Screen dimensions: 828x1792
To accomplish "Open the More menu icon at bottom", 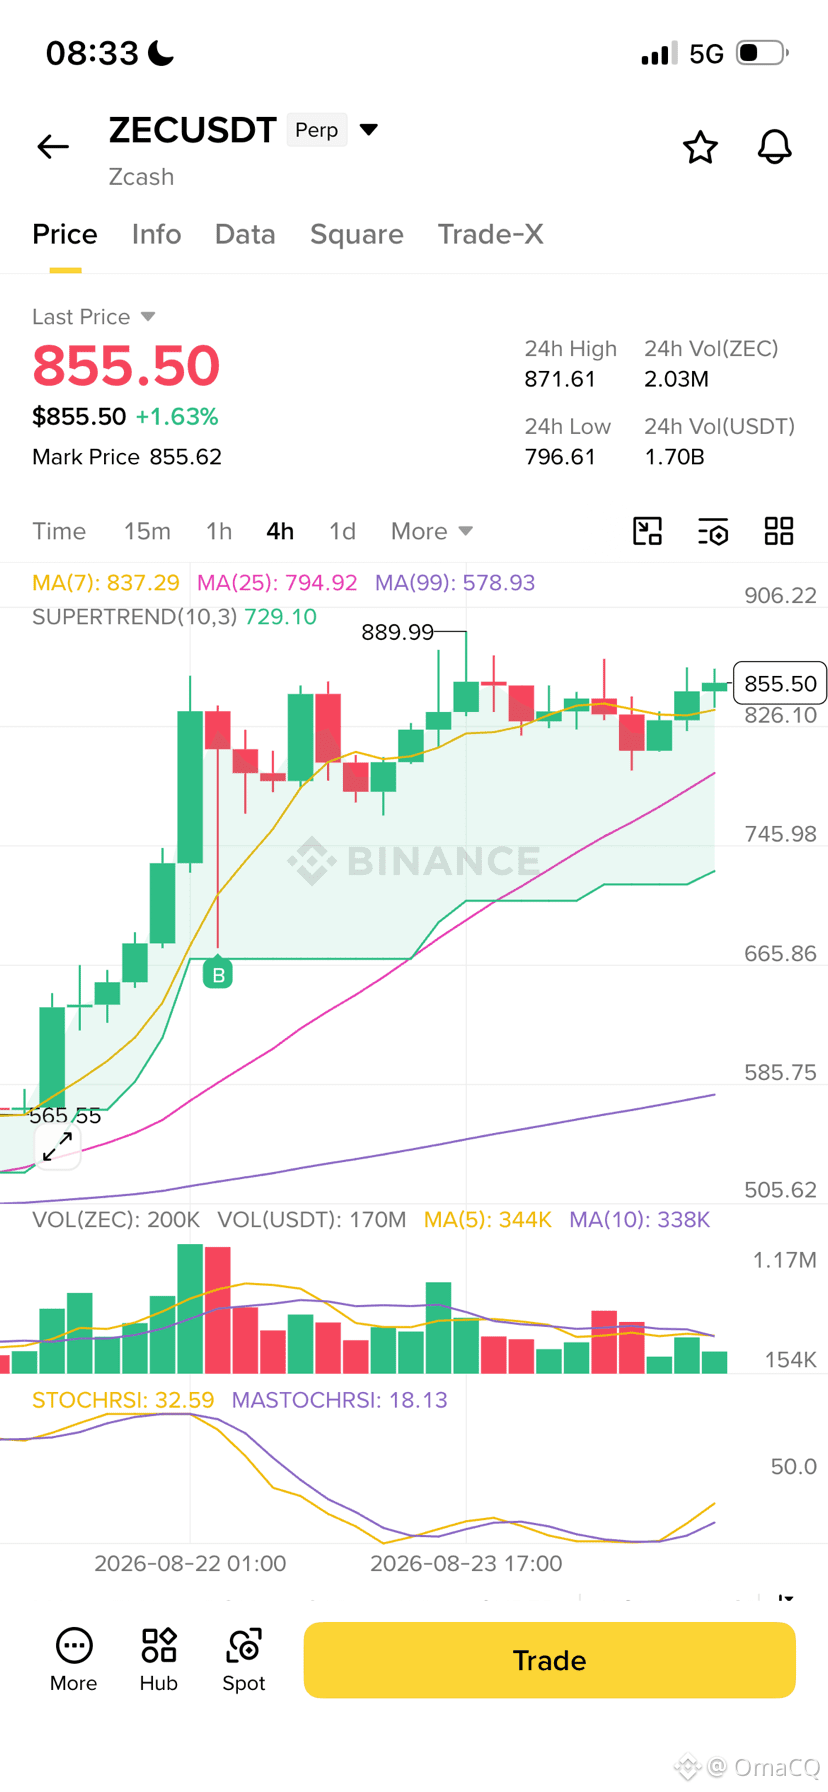I will coord(74,1660).
